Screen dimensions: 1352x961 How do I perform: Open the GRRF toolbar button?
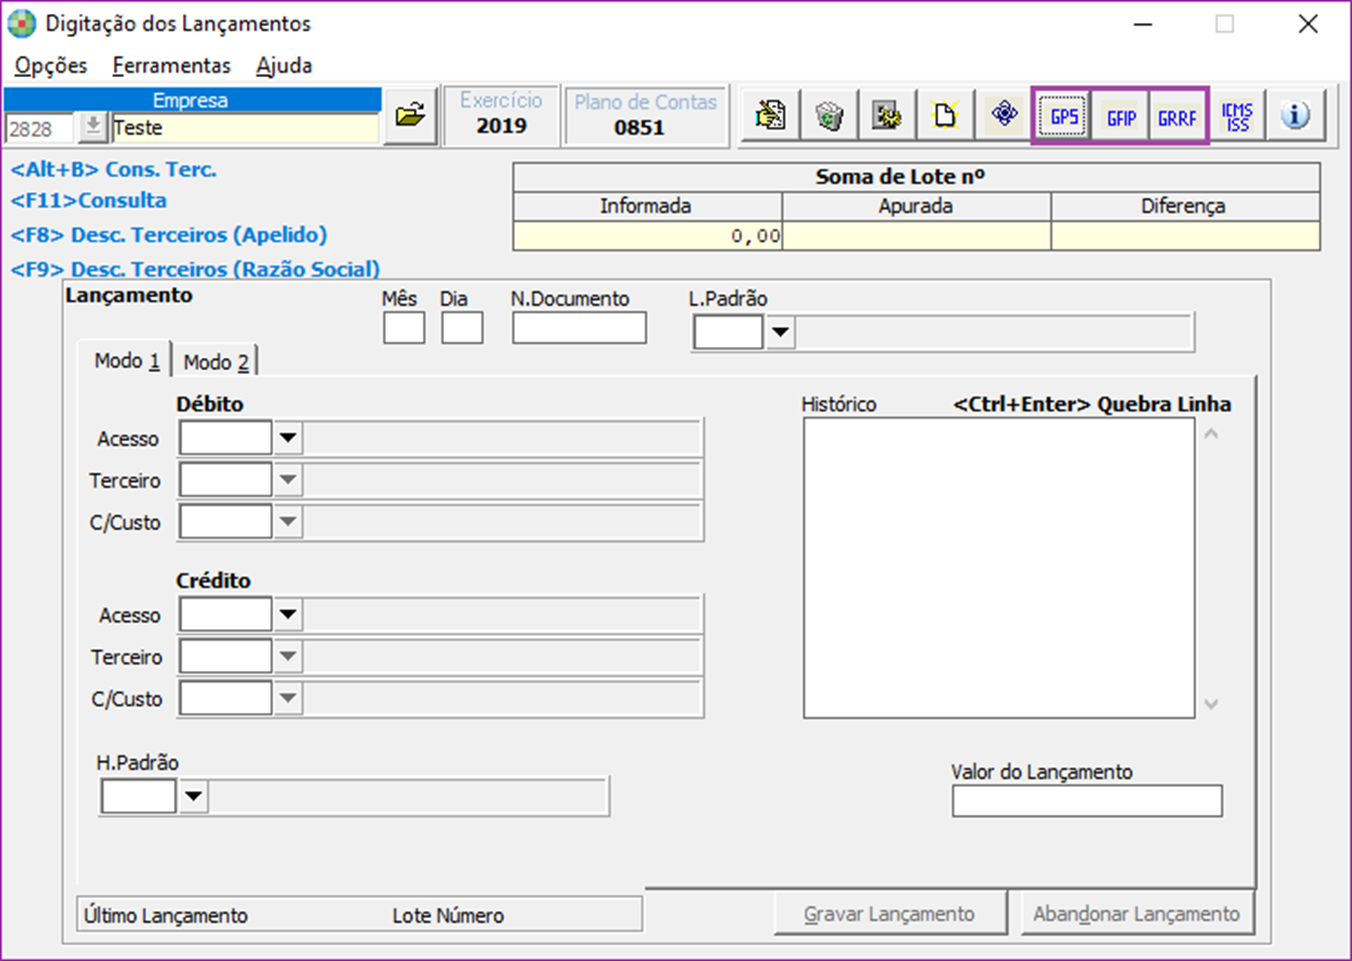click(x=1177, y=117)
